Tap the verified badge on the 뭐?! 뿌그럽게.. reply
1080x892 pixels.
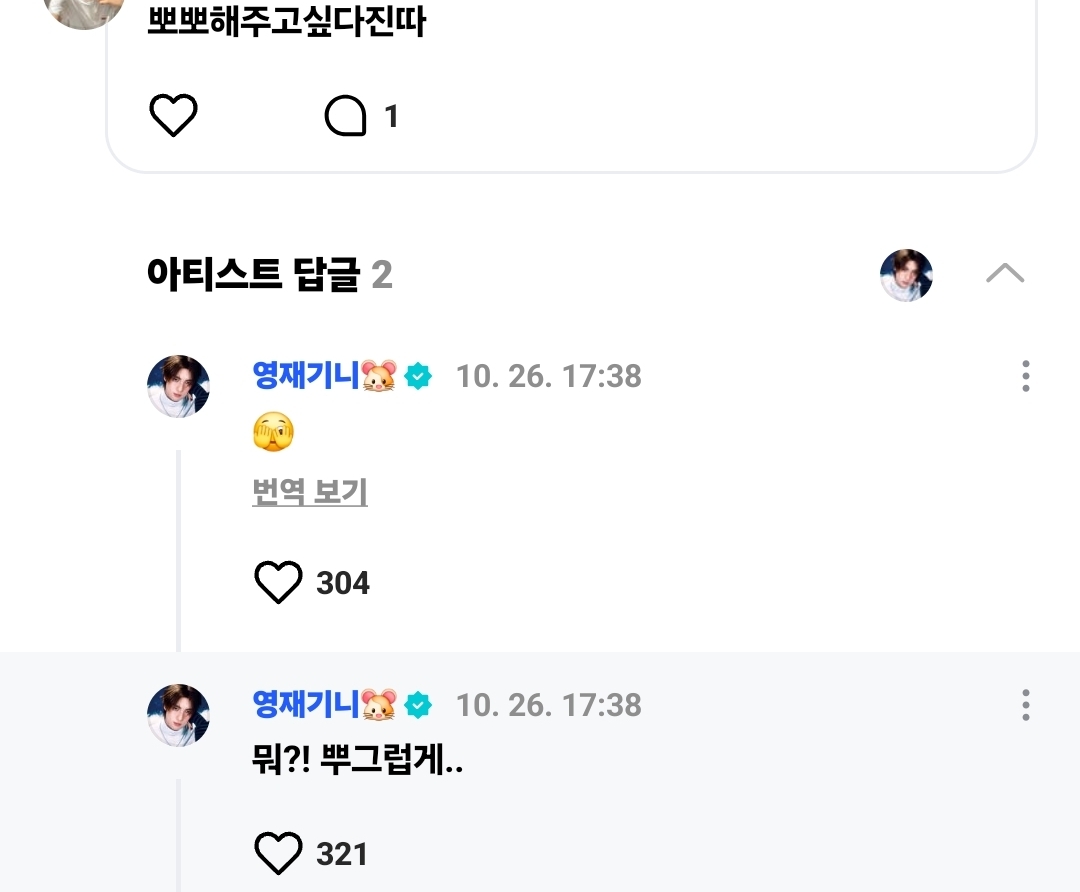(418, 706)
